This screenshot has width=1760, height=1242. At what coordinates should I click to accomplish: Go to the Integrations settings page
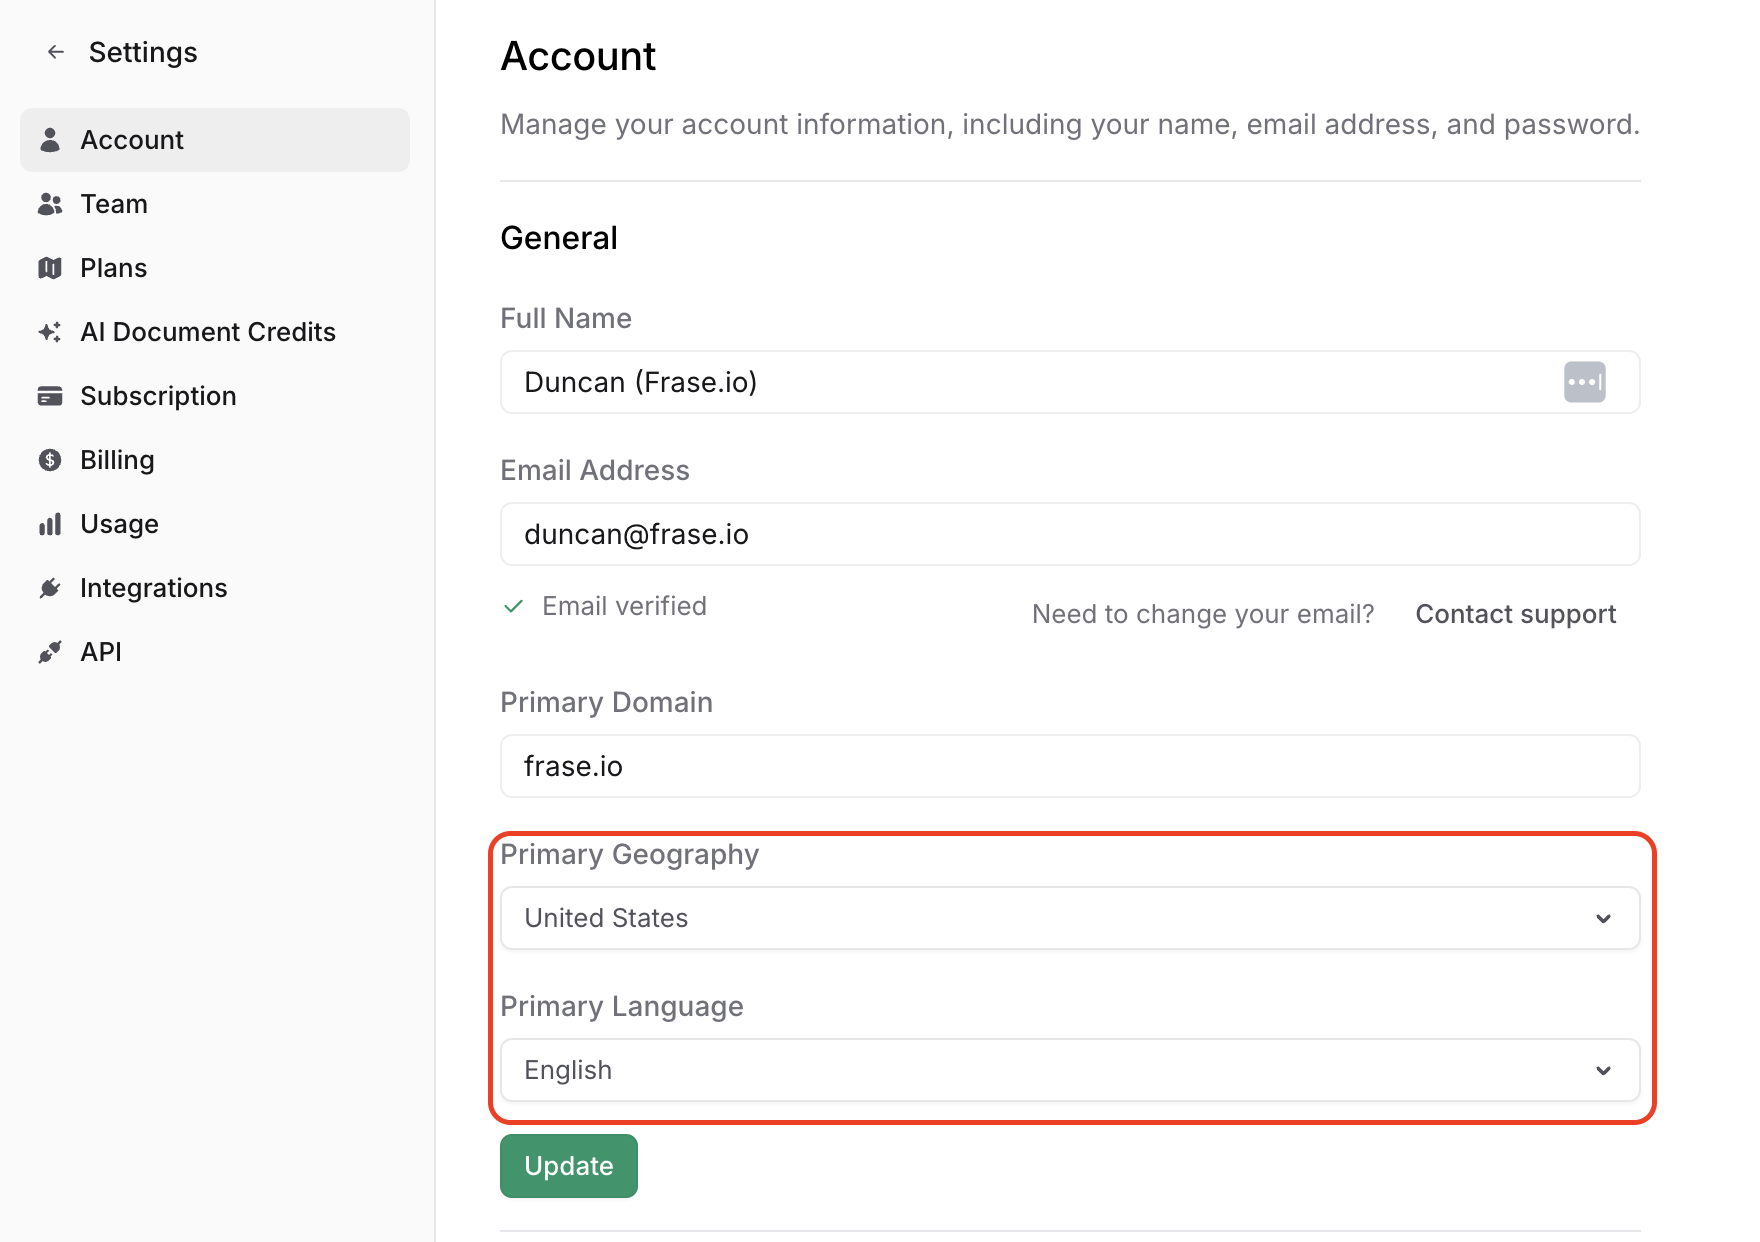coord(153,588)
